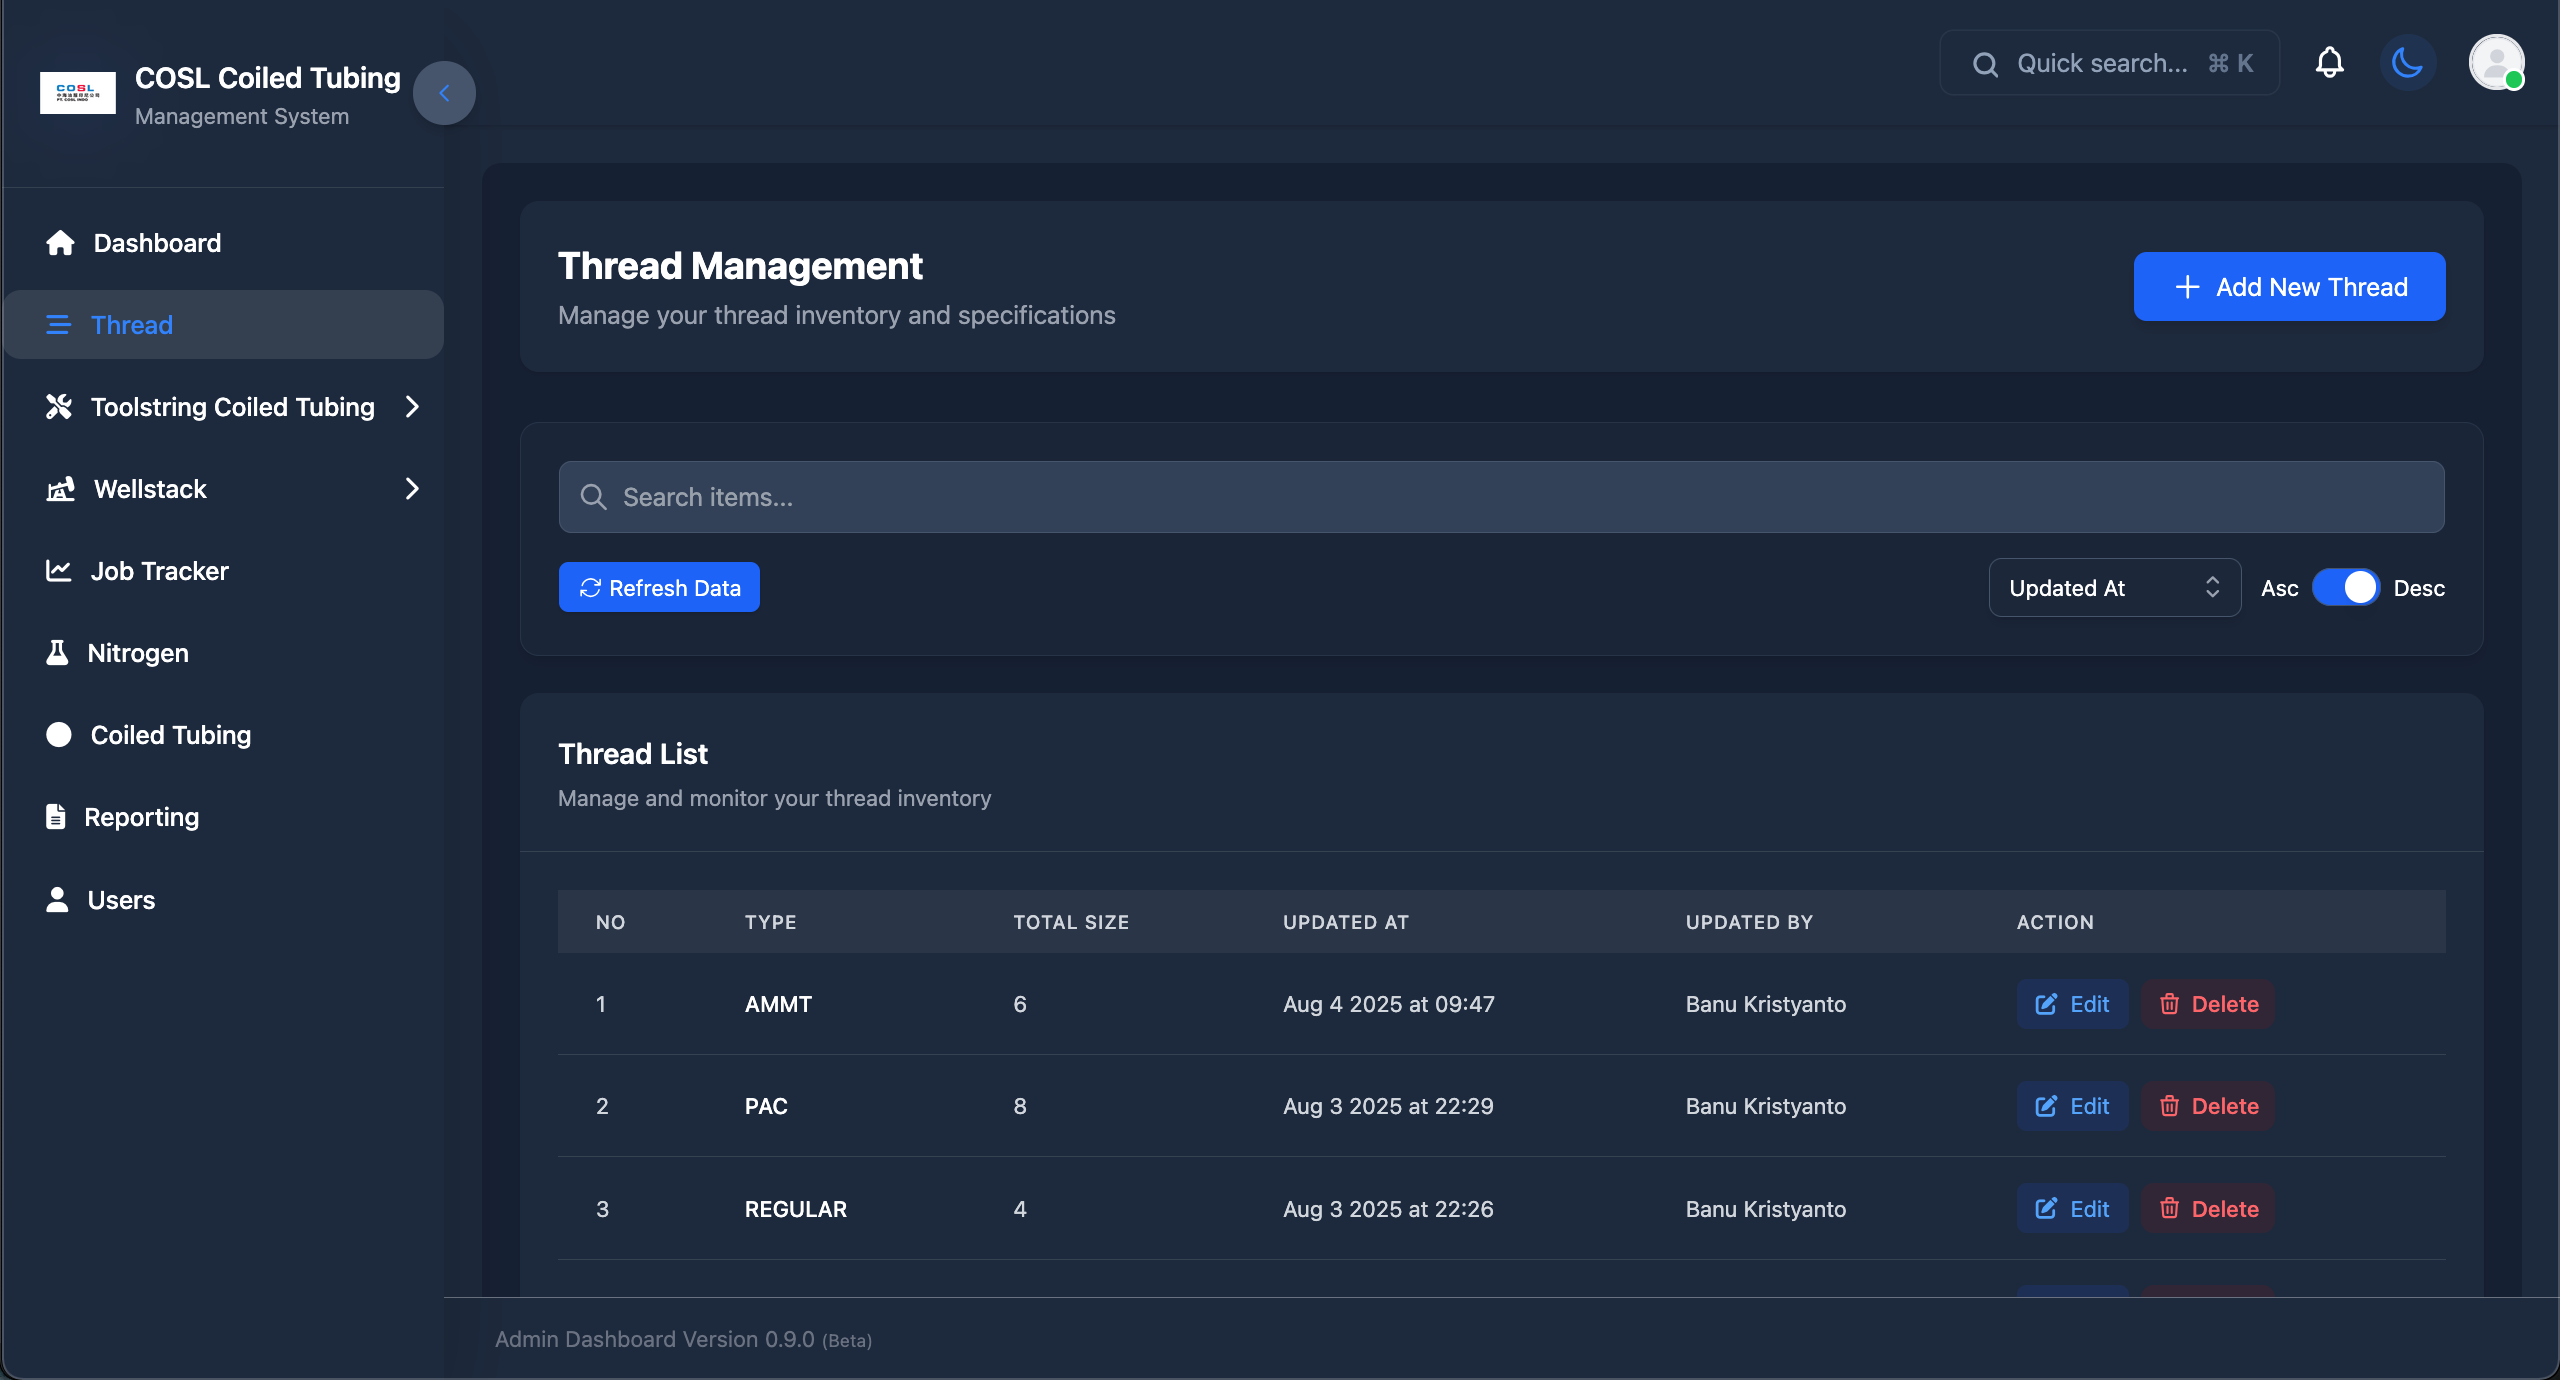Open the Dashboard section via home icon
Image resolution: width=2560 pixels, height=1380 pixels.
pos(60,242)
